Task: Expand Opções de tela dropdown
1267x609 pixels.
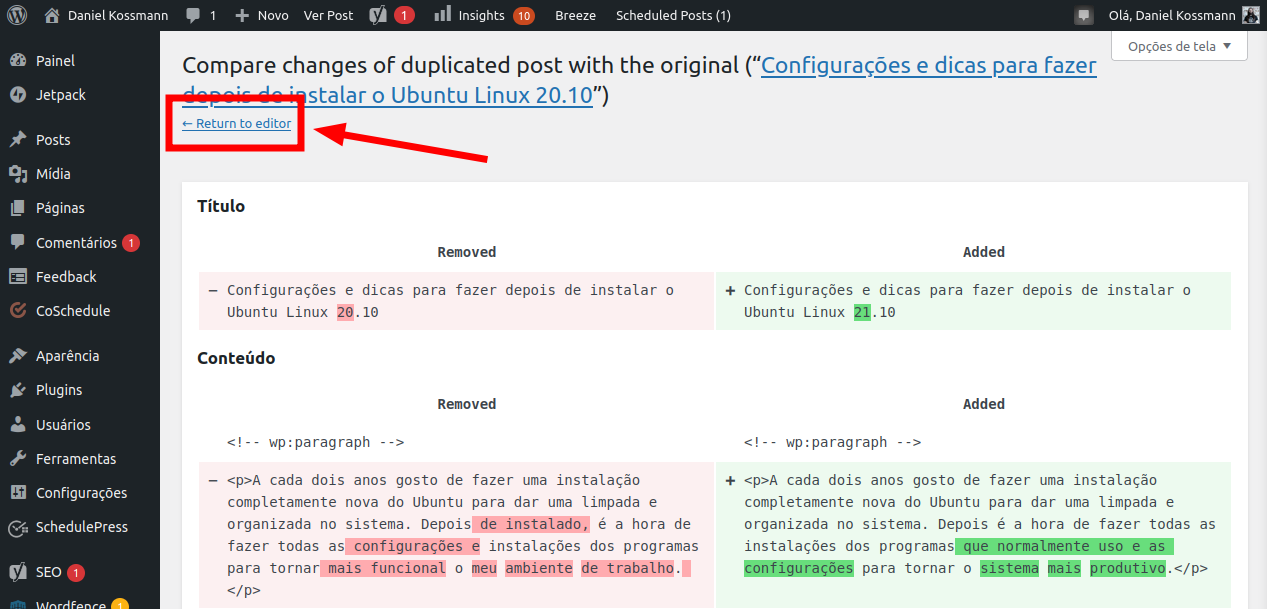Action: 1179,46
